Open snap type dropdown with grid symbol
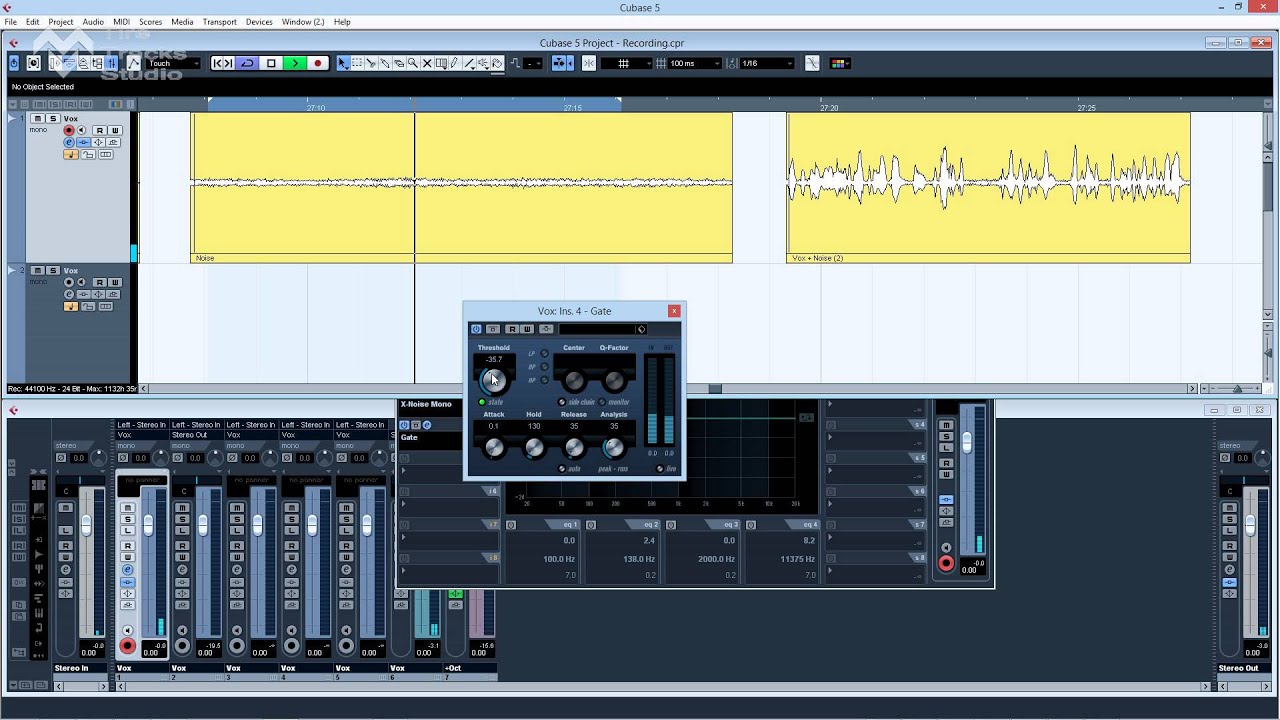 628,63
